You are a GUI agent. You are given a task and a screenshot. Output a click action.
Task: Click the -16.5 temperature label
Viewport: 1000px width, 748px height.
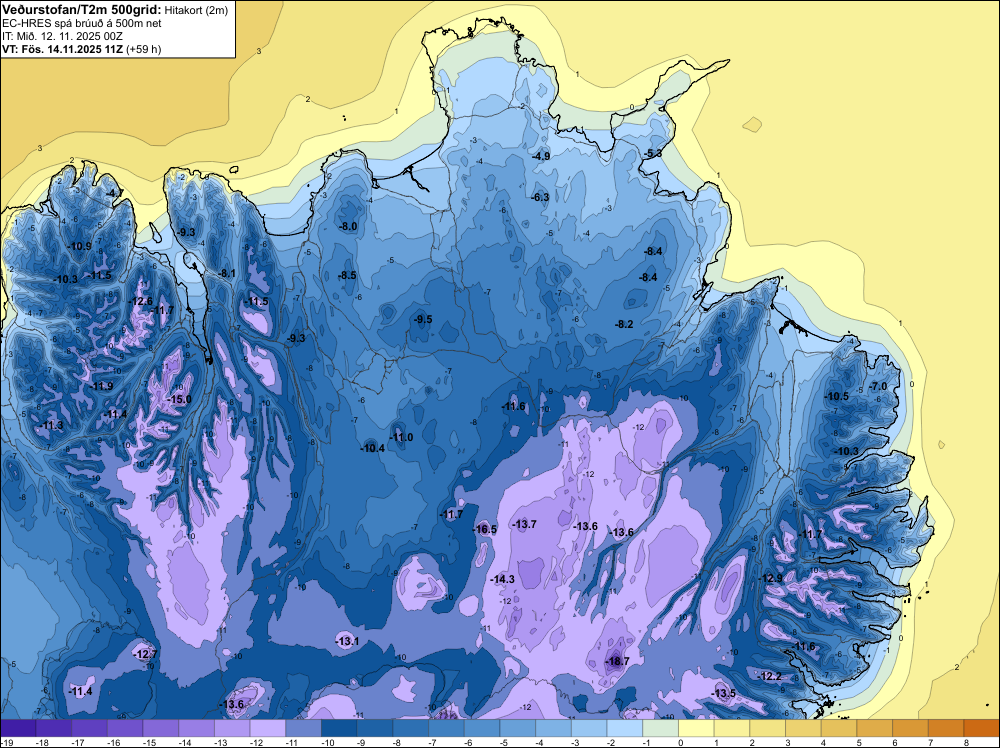point(485,529)
